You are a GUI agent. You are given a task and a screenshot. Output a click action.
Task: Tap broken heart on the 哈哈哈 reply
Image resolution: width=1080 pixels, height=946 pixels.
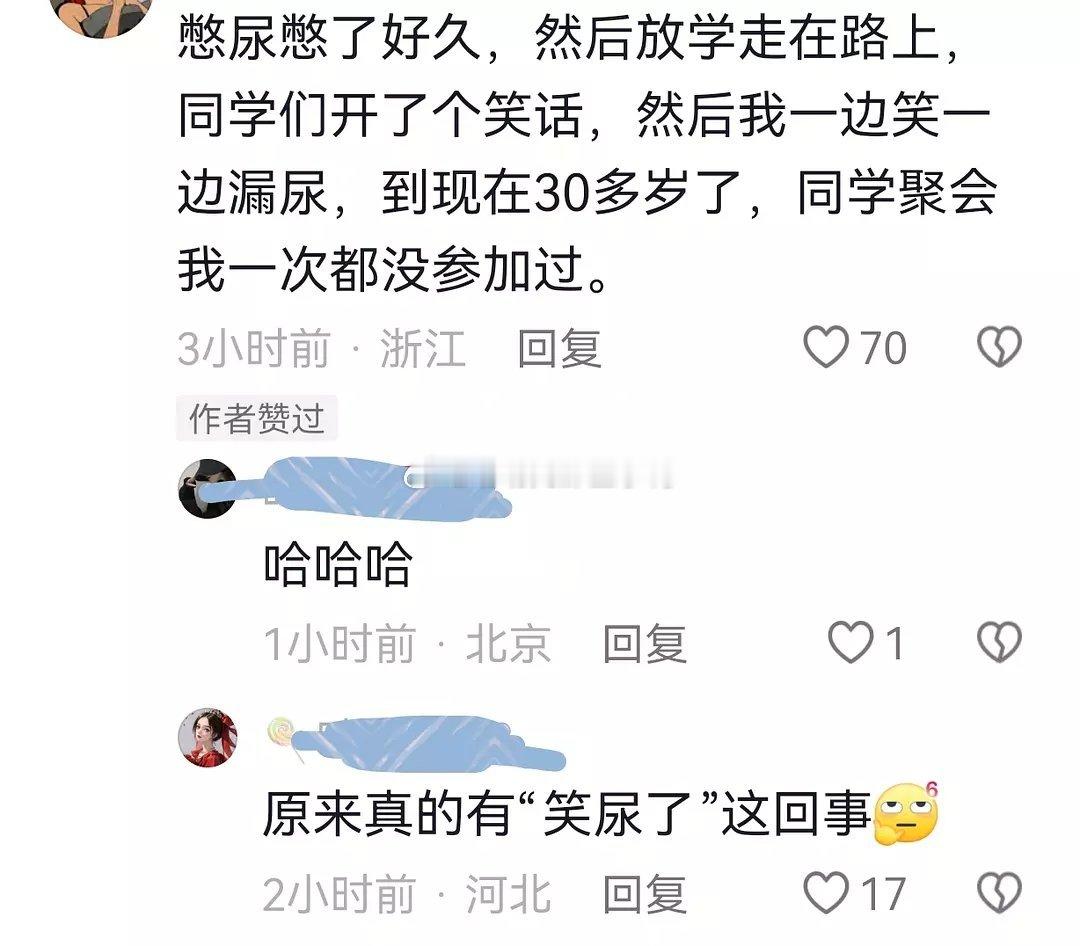(999, 642)
